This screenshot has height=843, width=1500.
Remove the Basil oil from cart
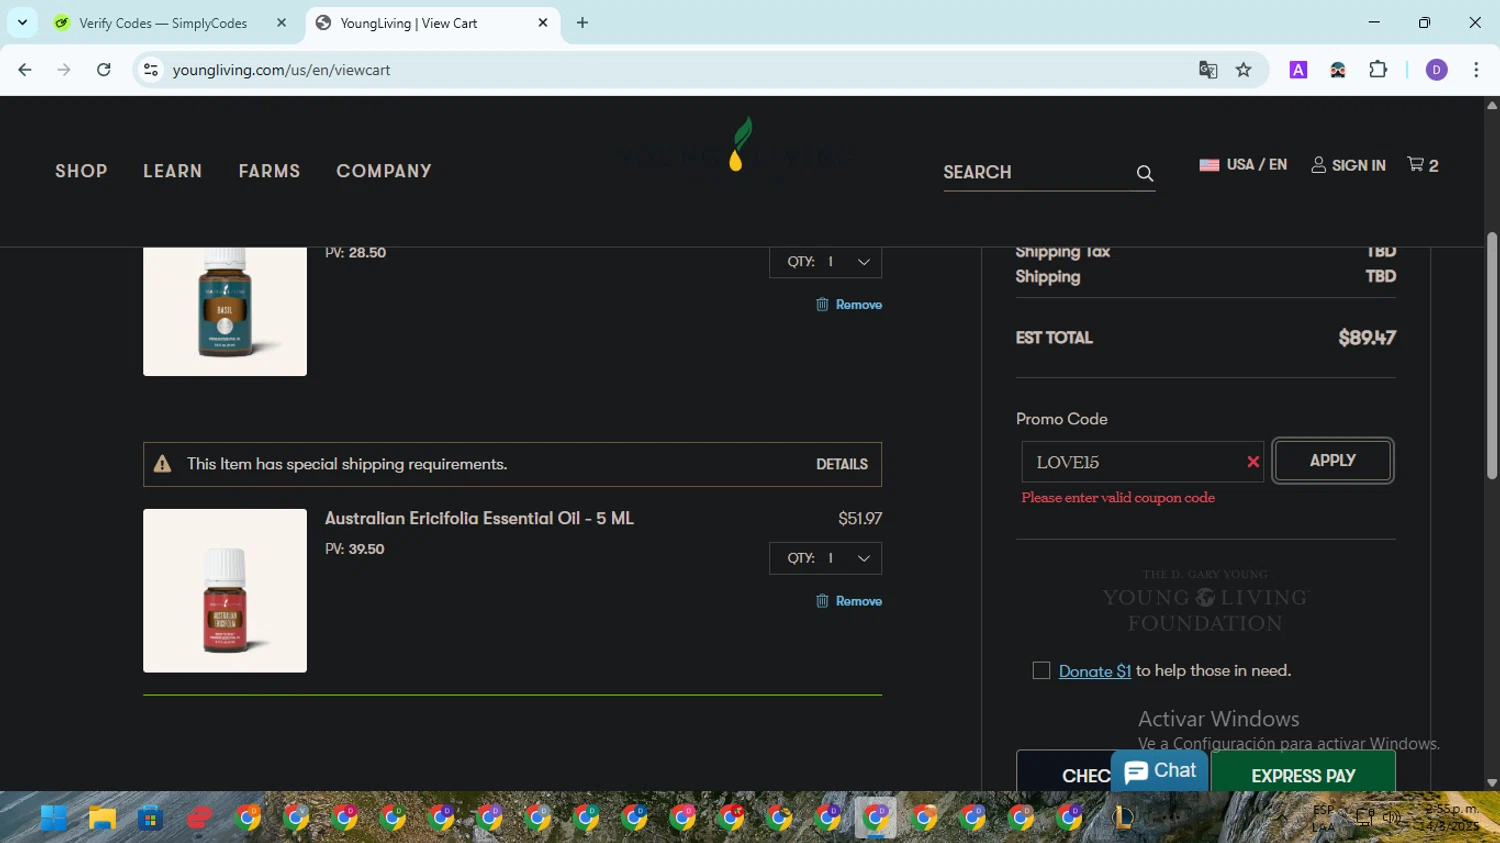[849, 305]
